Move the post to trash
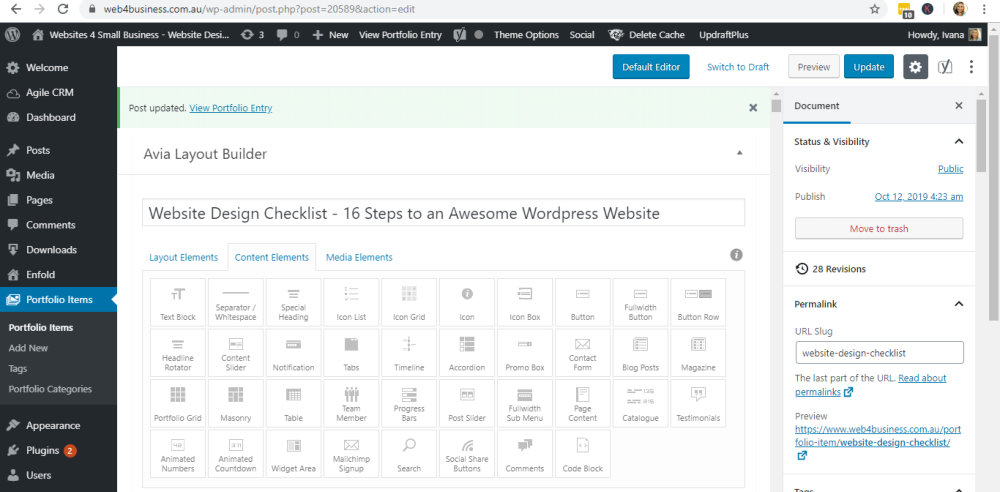The height and width of the screenshot is (492, 1000). tap(879, 228)
